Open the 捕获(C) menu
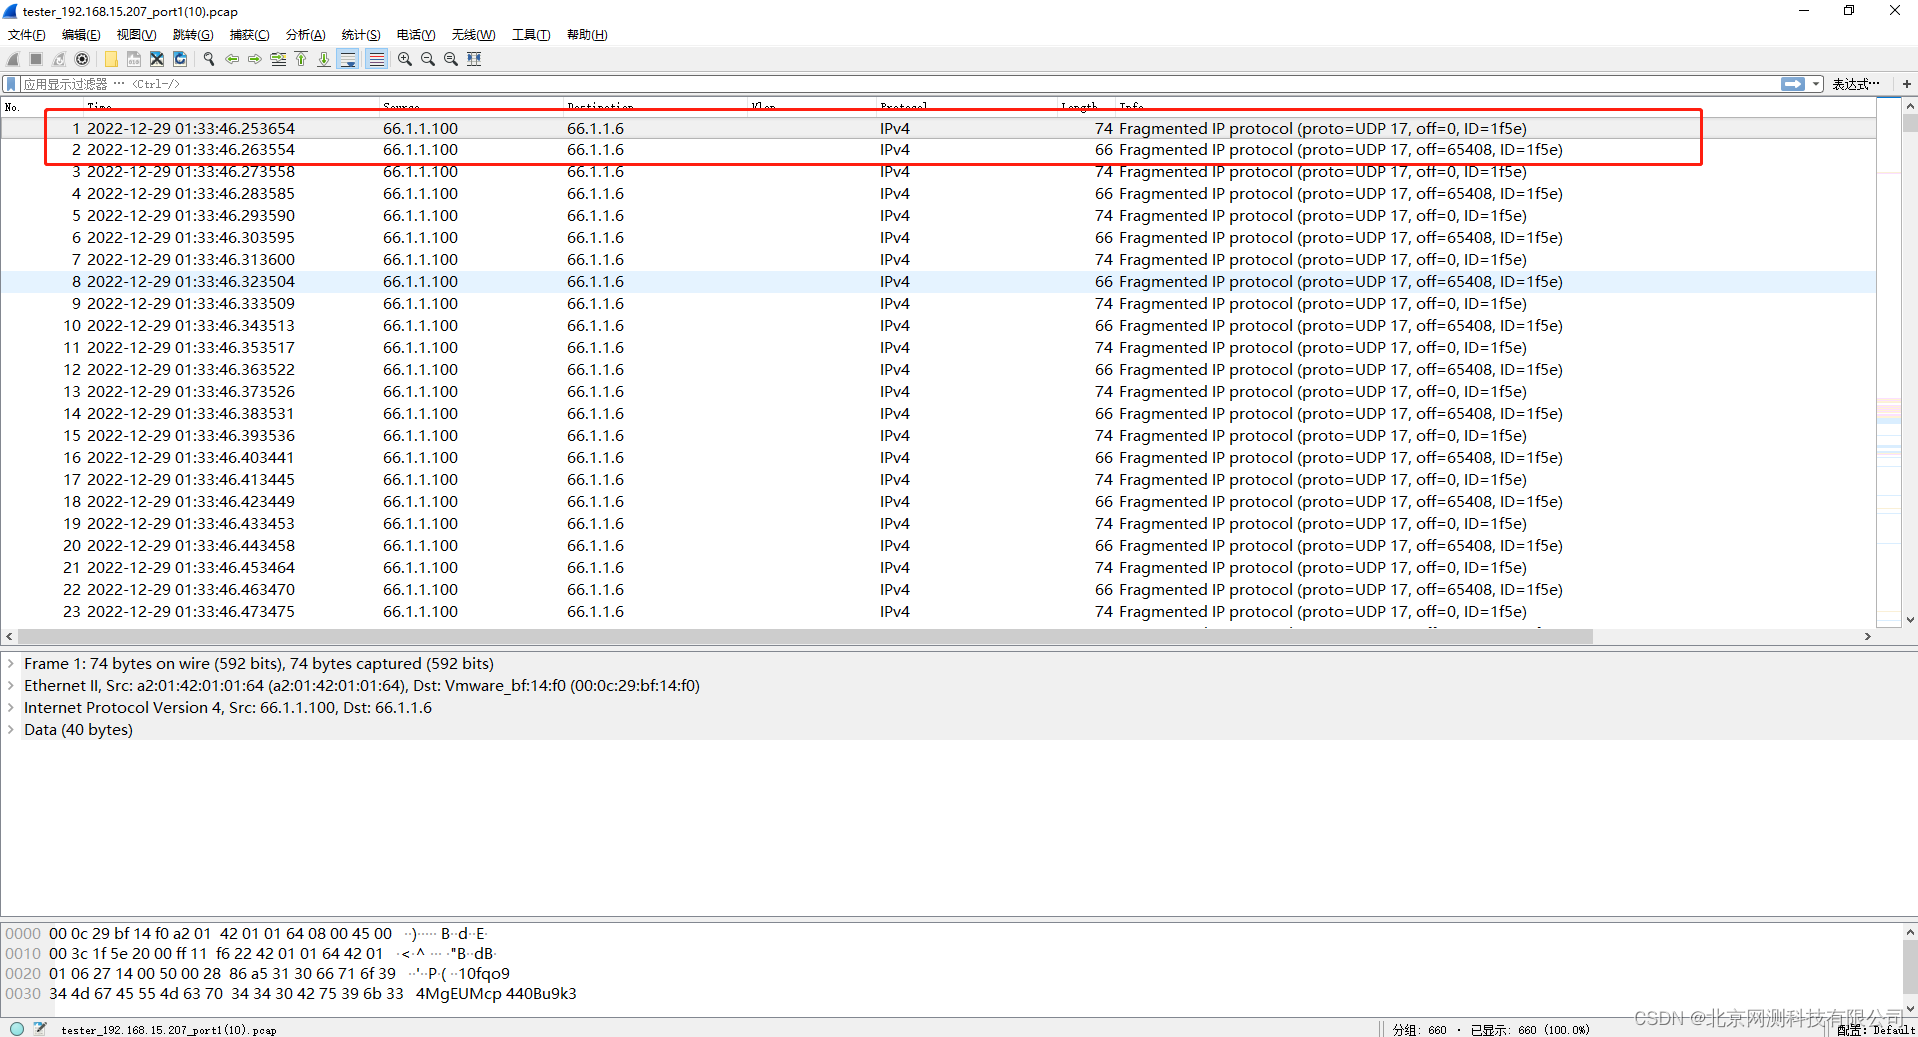Image resolution: width=1918 pixels, height=1037 pixels. [249, 35]
